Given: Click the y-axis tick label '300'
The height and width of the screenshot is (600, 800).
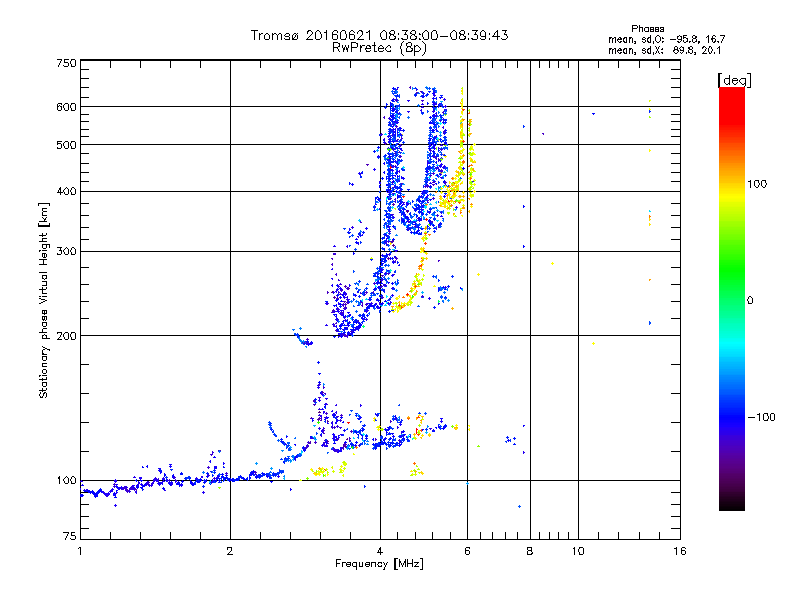Looking at the screenshot, I should pyautogui.click(x=67, y=252).
